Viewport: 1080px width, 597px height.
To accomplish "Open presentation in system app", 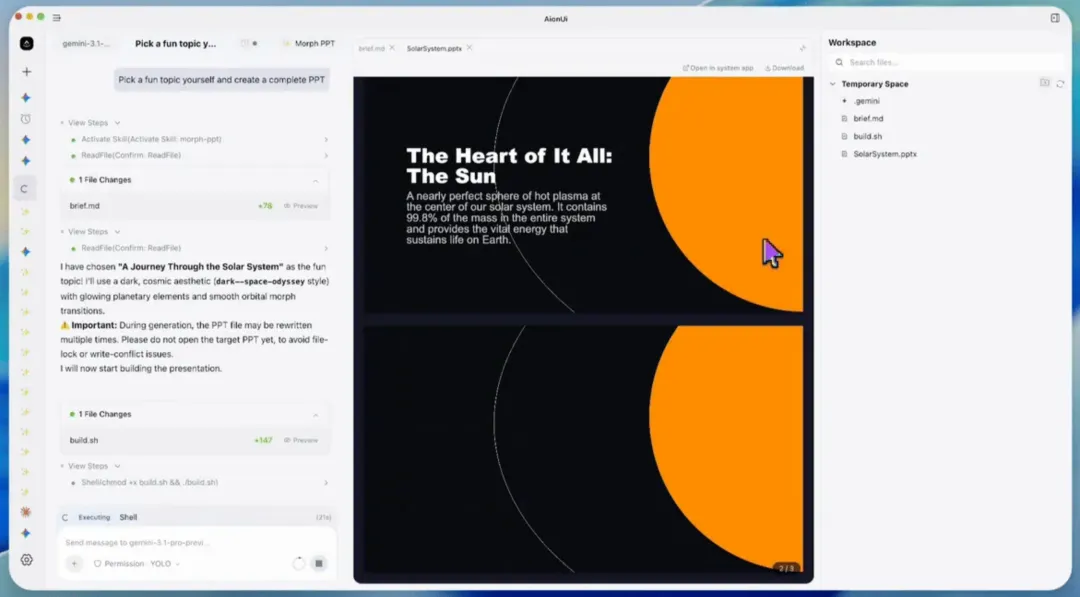I will 718,68.
